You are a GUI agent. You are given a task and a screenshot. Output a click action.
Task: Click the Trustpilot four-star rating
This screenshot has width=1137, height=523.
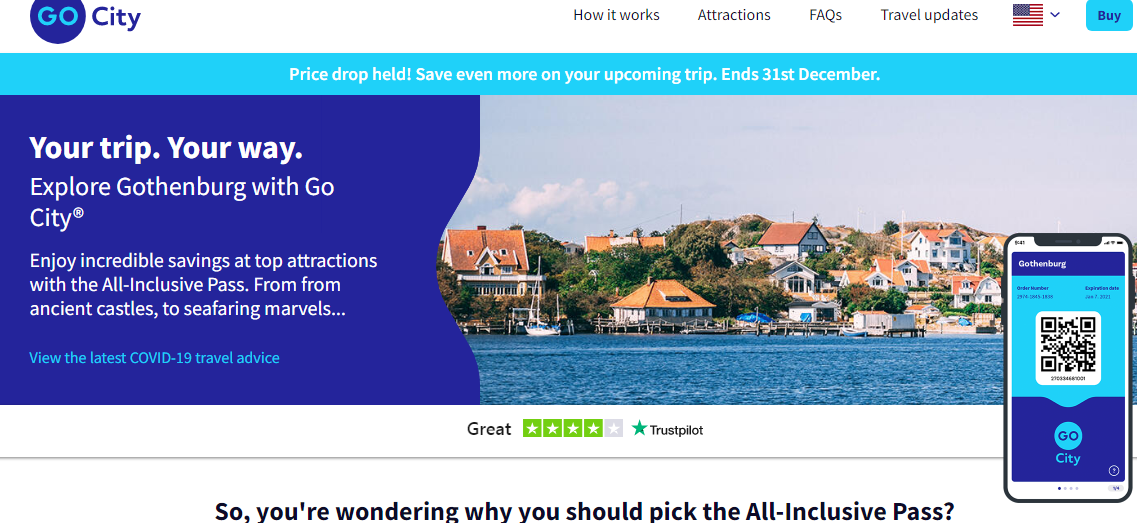[573, 429]
